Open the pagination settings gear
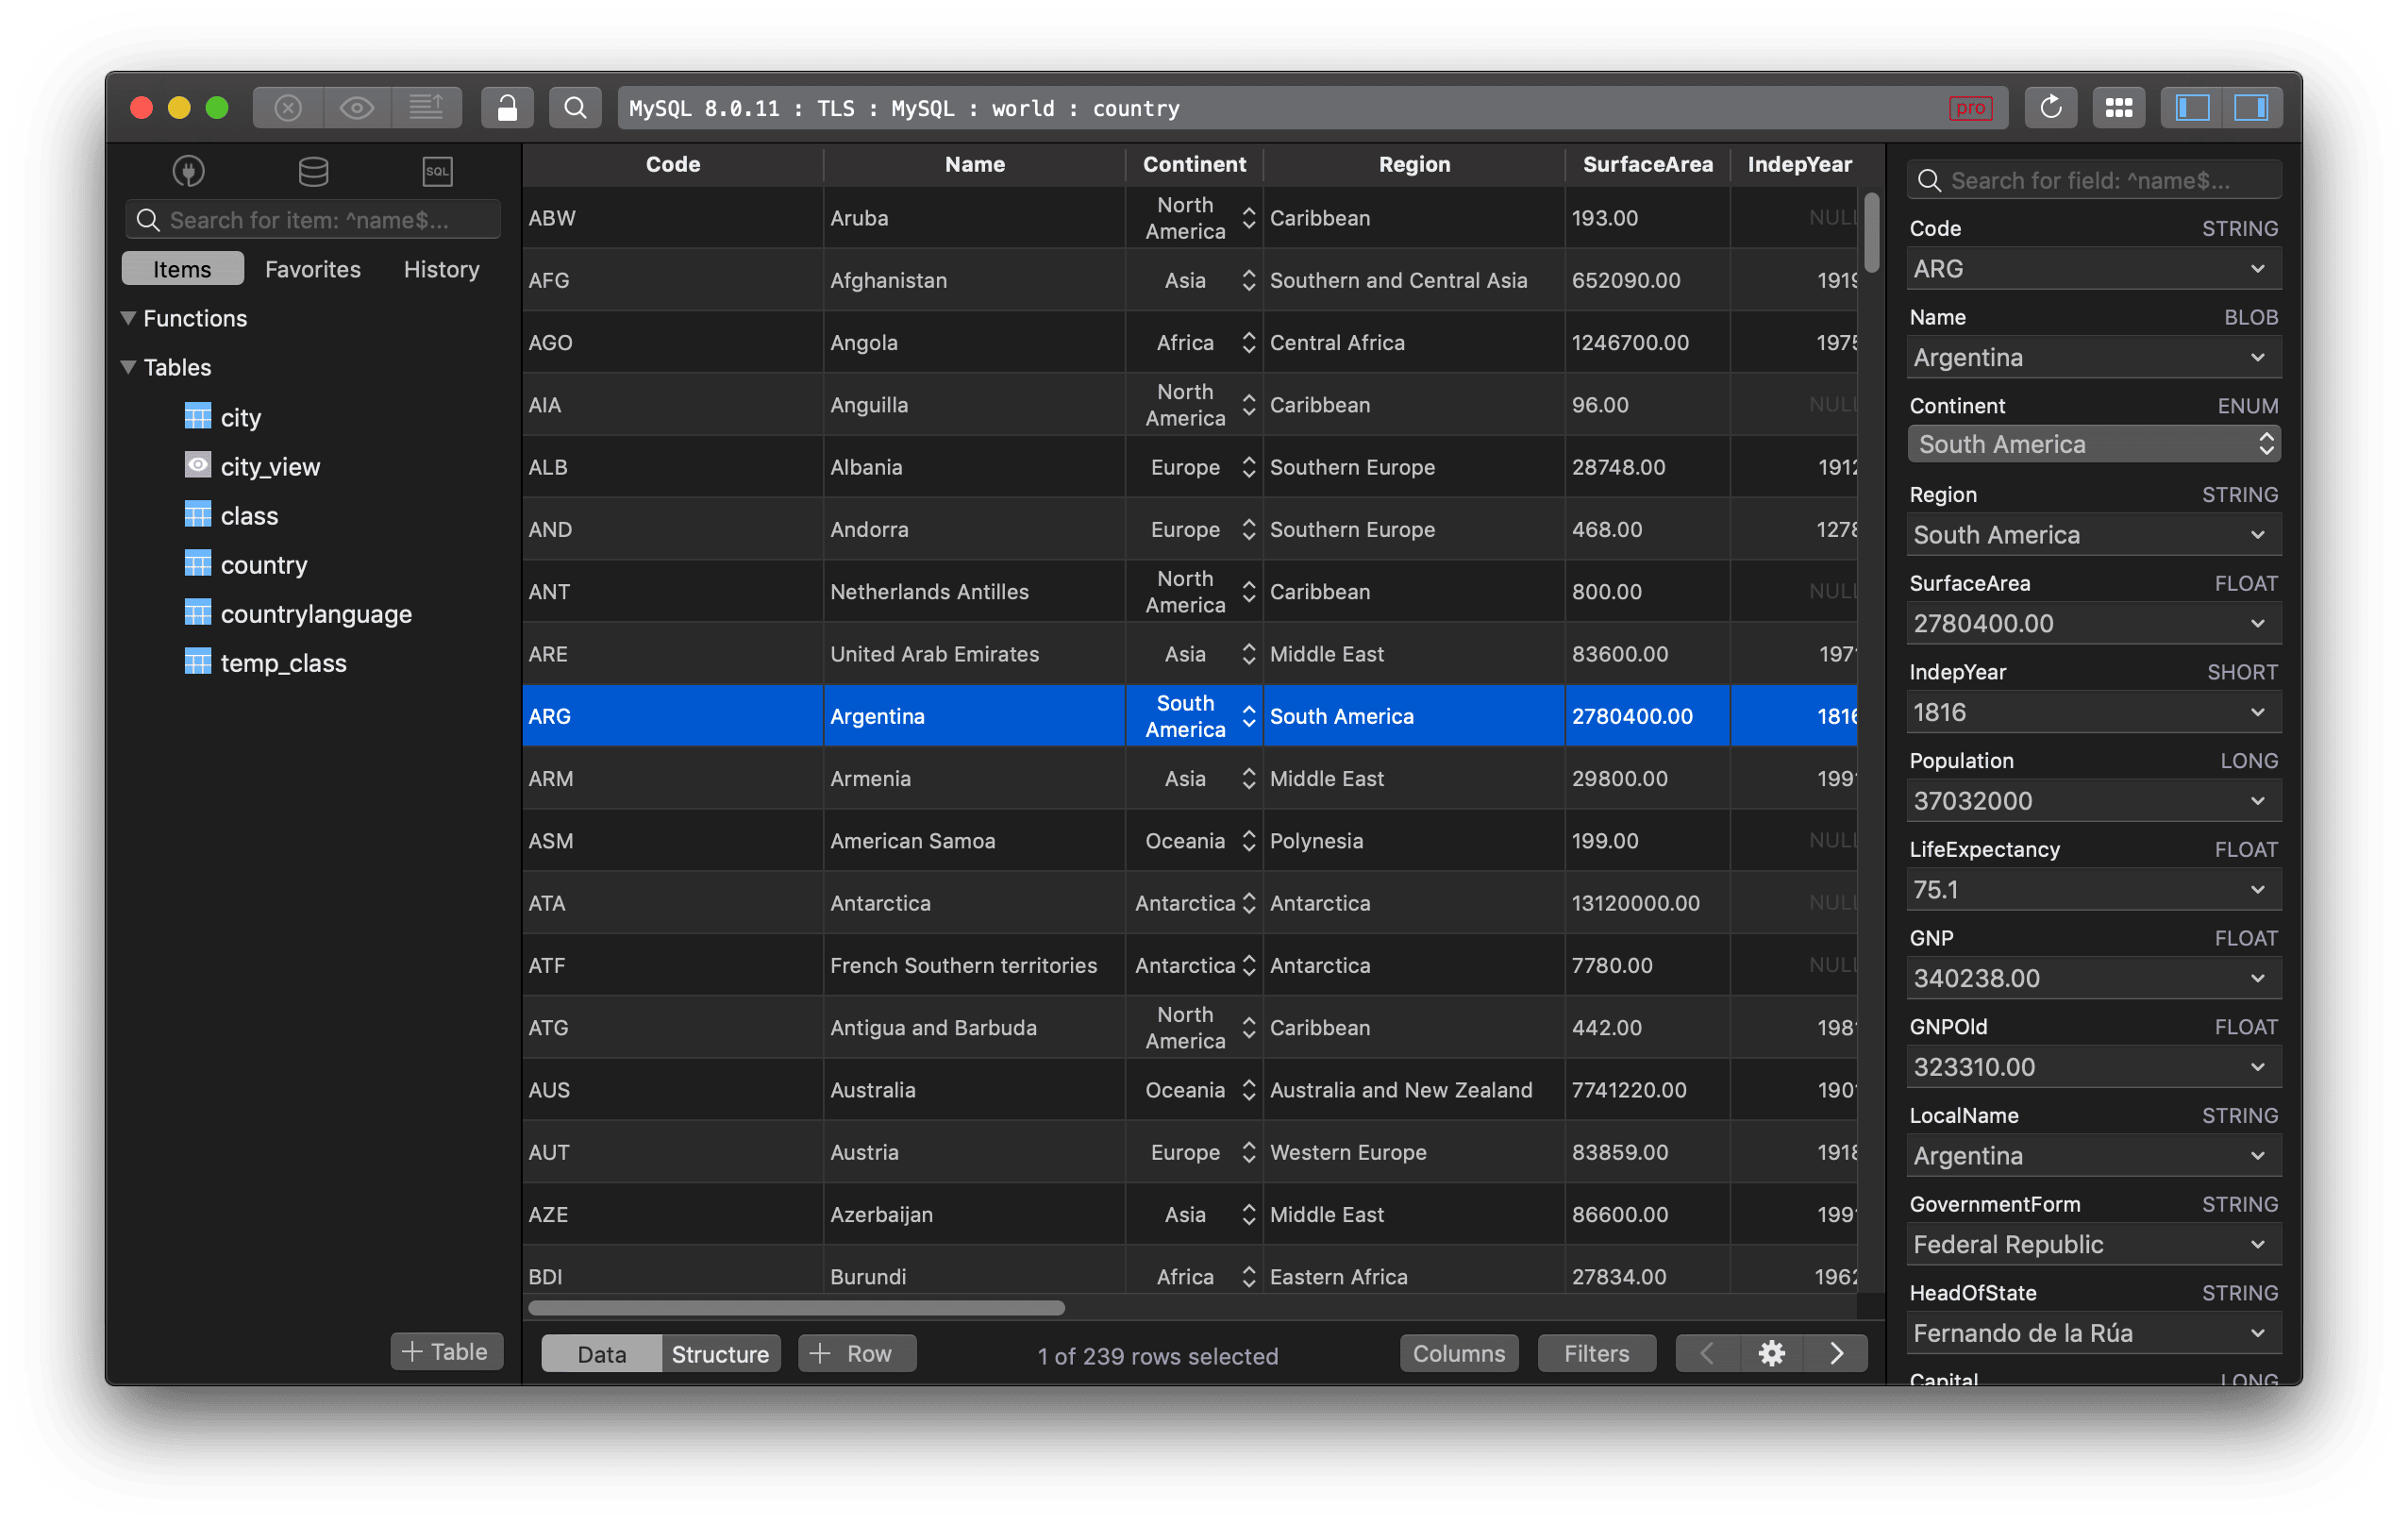The width and height of the screenshot is (2408, 1525). 1771,1353
